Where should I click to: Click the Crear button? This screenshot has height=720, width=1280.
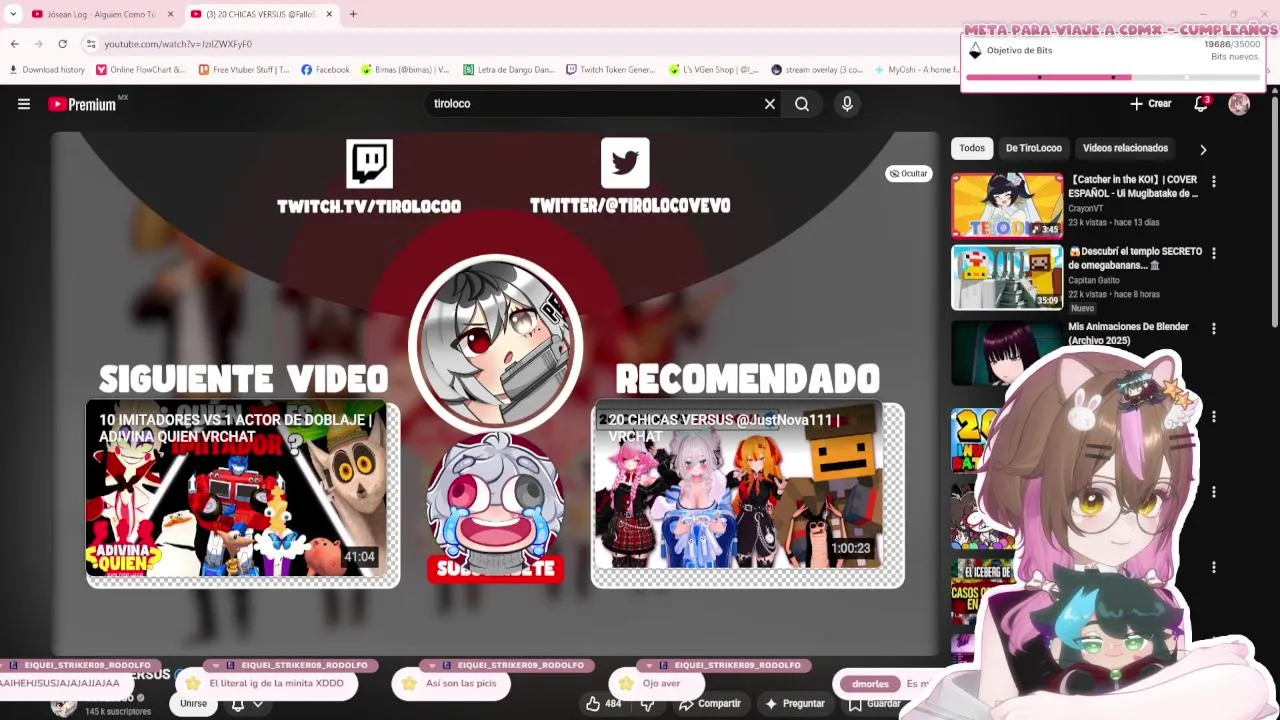pos(1151,104)
